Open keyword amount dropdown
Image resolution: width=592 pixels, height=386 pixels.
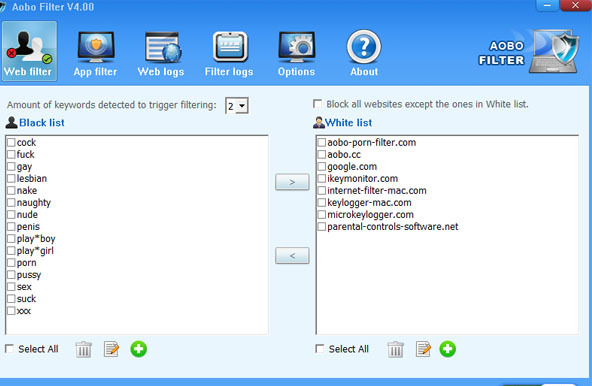click(x=242, y=106)
